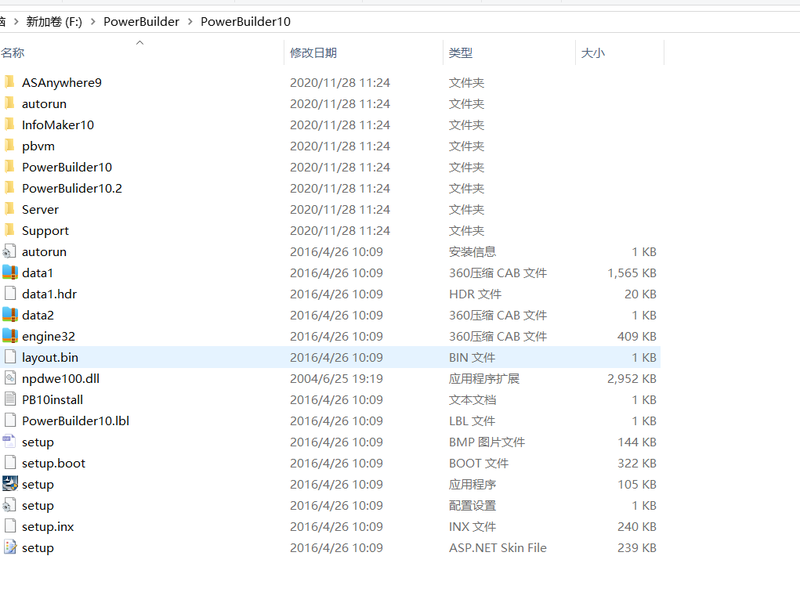This screenshot has height=610, width=800.
Task: Sort by the 名称 column header
Action: [x=12, y=53]
